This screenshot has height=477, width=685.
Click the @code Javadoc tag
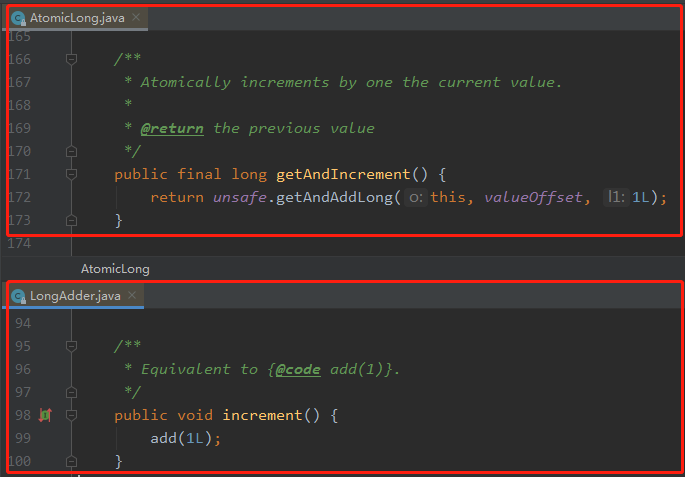pos(298,370)
